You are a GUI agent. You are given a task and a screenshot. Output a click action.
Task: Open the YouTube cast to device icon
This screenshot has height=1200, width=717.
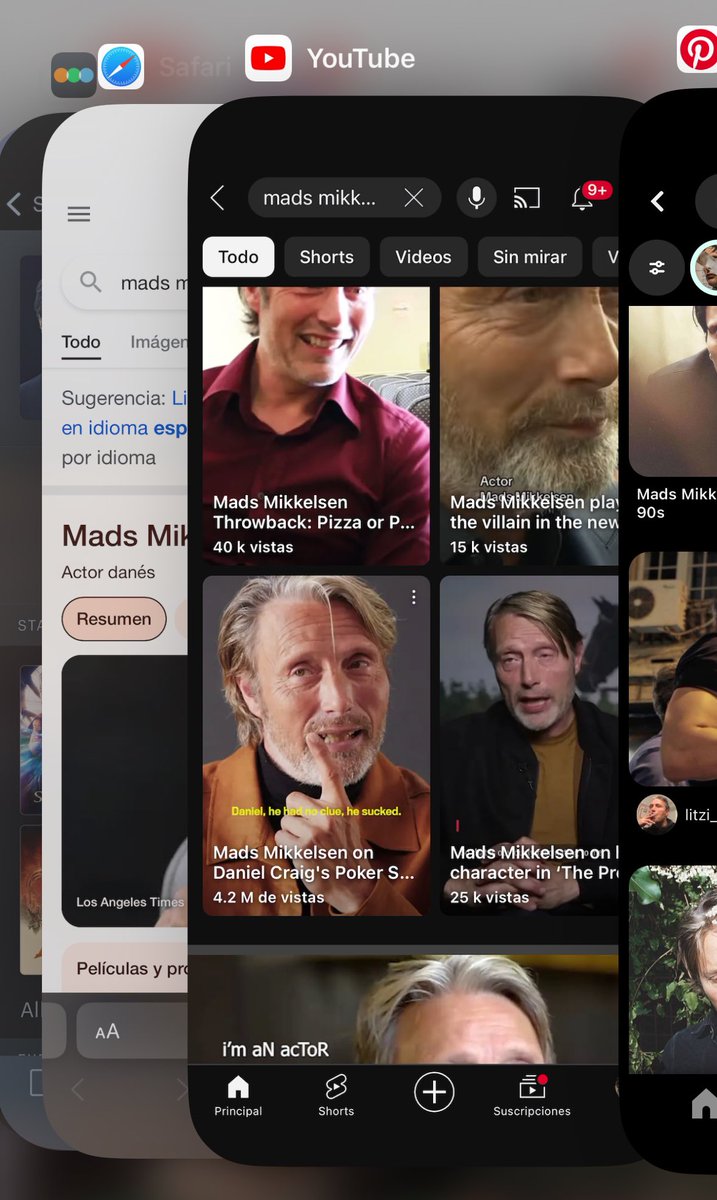pos(526,198)
